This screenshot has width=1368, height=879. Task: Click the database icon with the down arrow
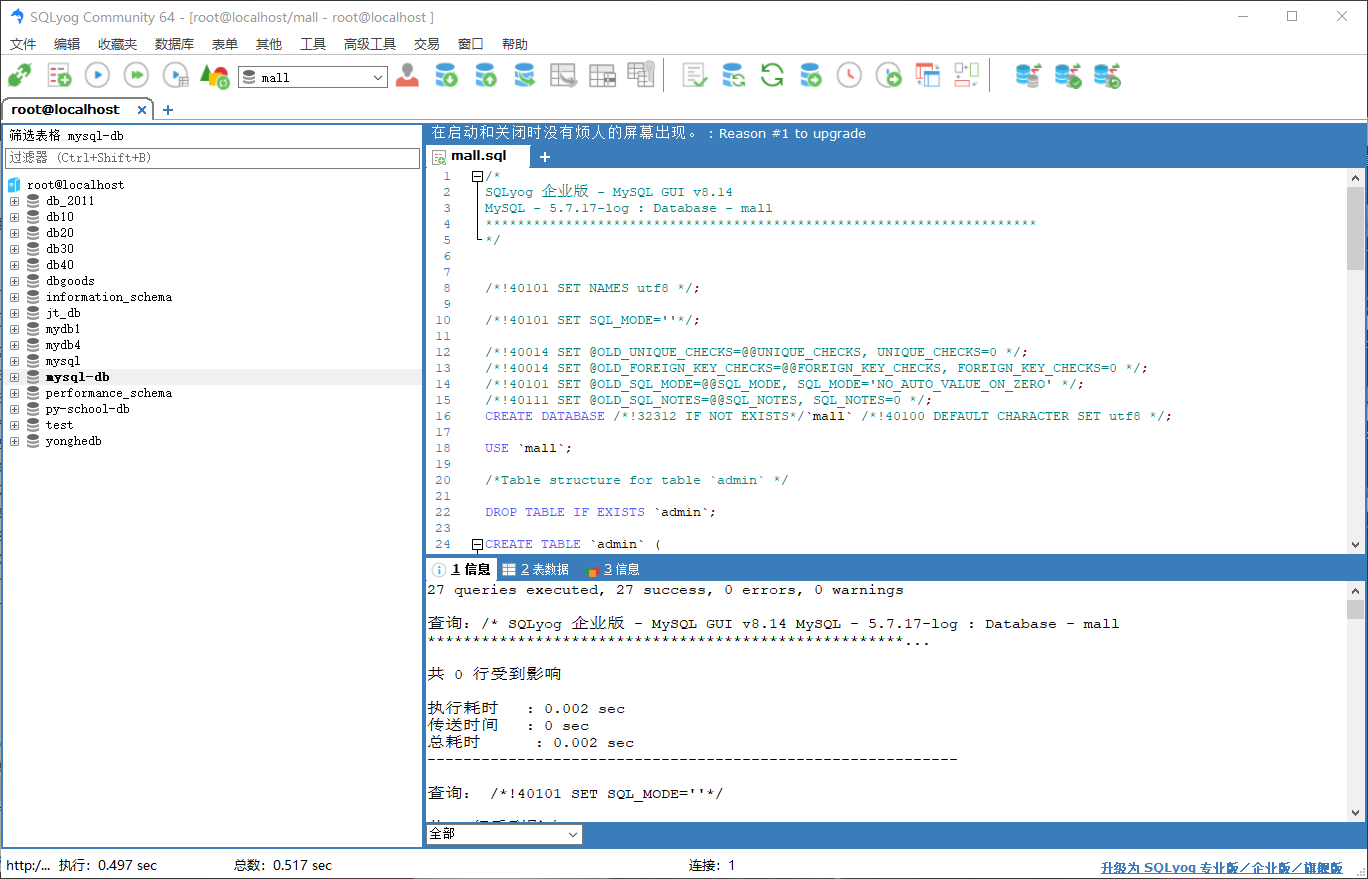tap(446, 75)
